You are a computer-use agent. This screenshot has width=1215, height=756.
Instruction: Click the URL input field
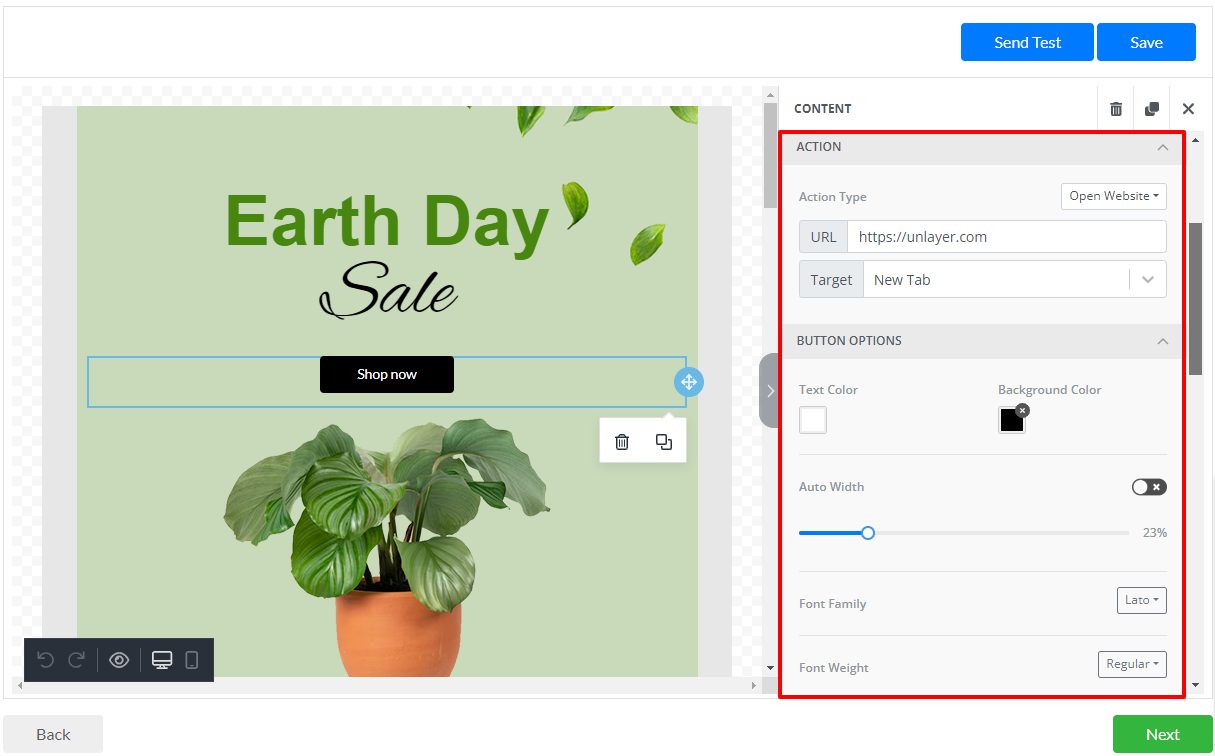tap(1005, 237)
